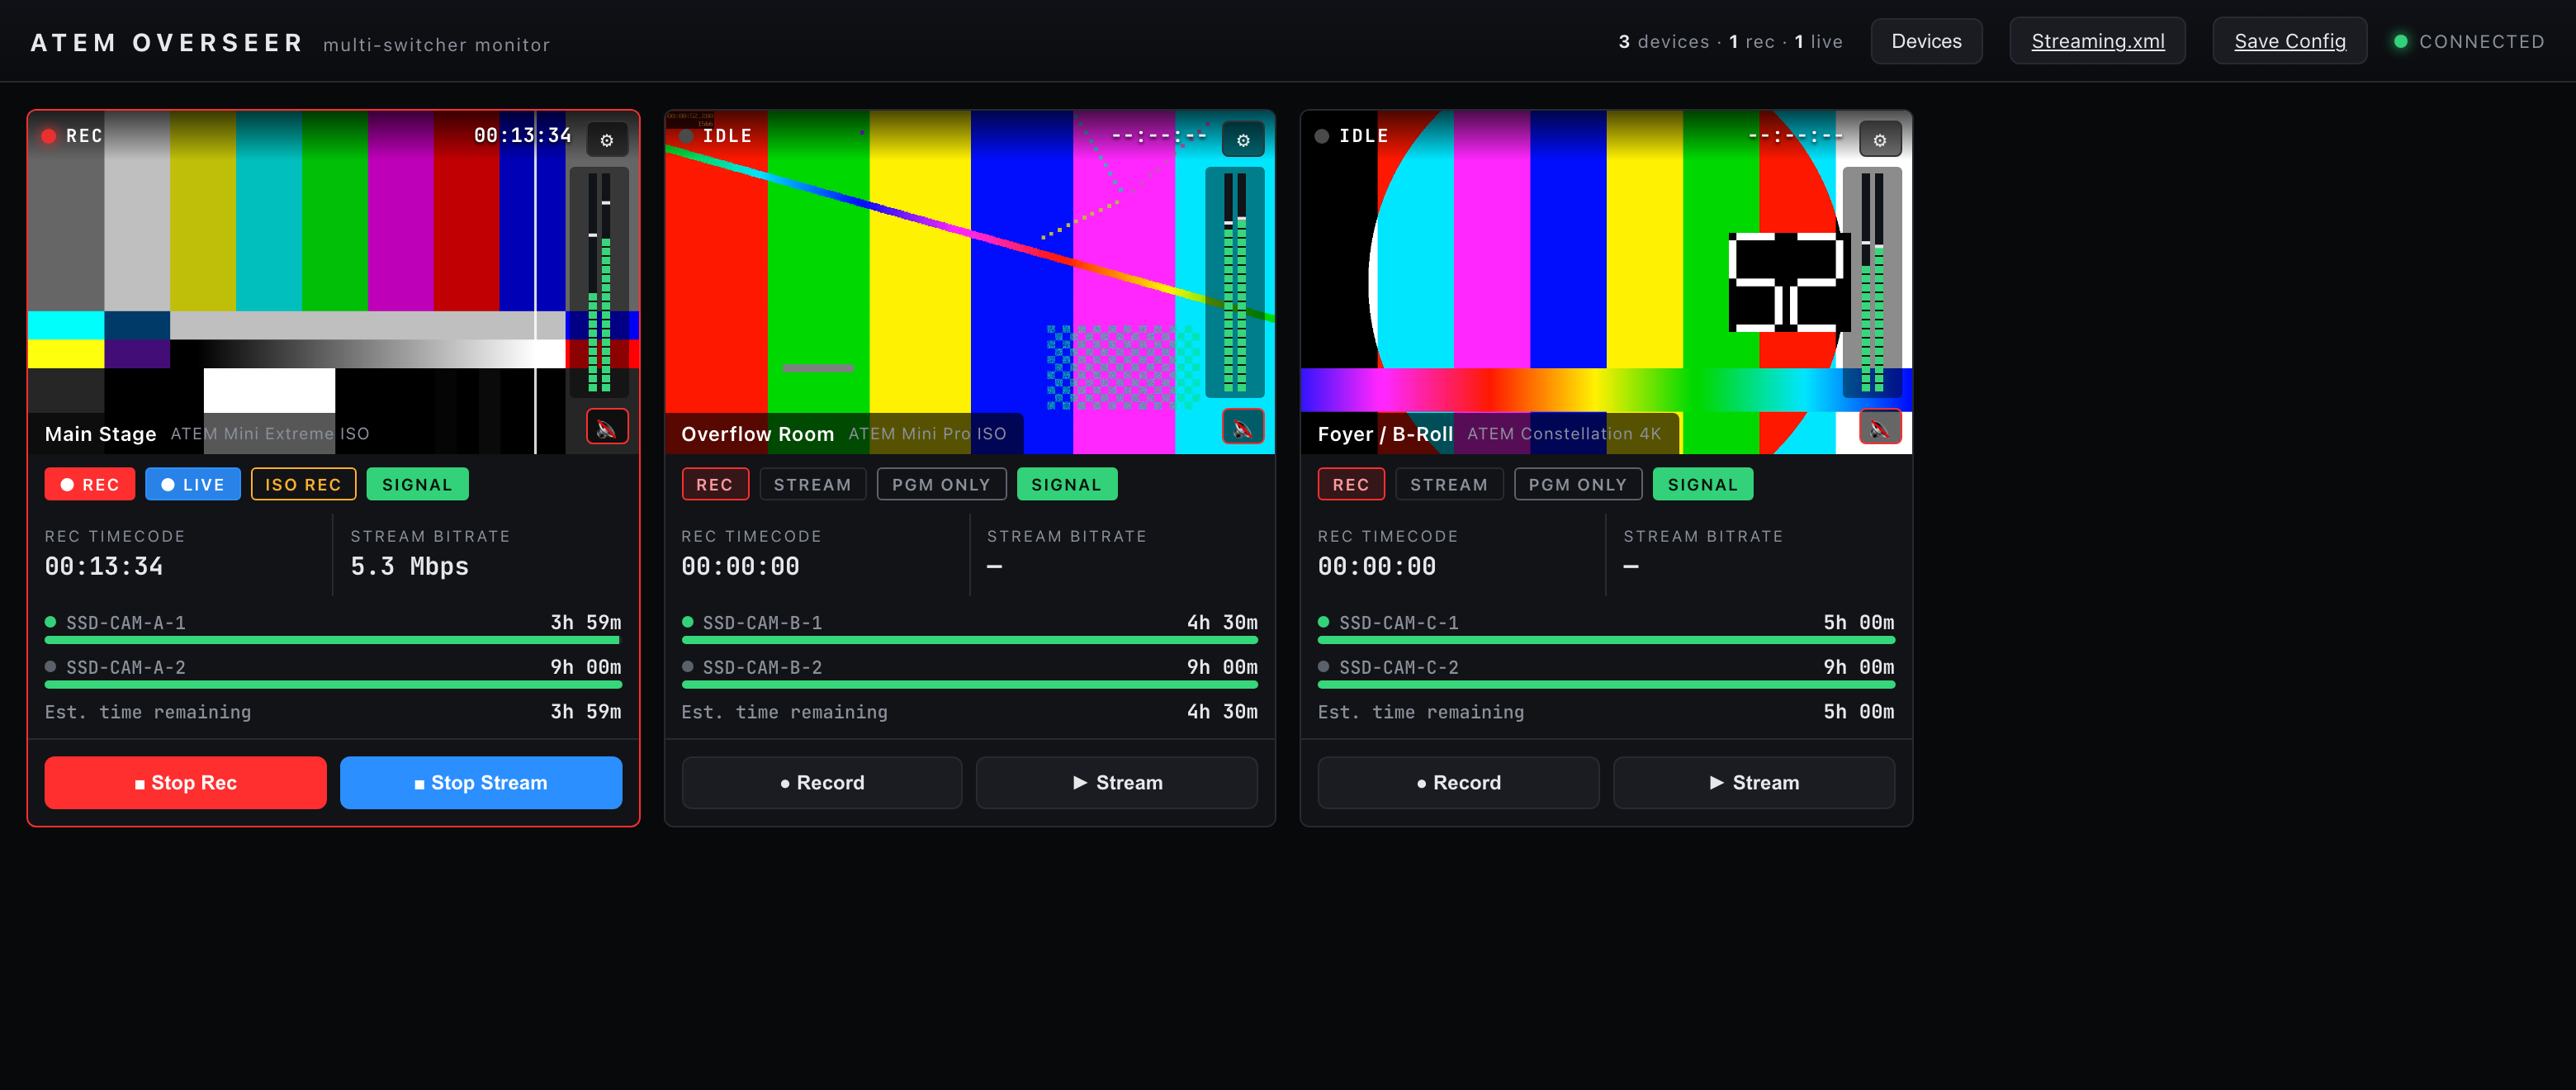Click SSD-CAM-A-2 storage bar
Screen dimensions: 2576x1090
(333, 684)
